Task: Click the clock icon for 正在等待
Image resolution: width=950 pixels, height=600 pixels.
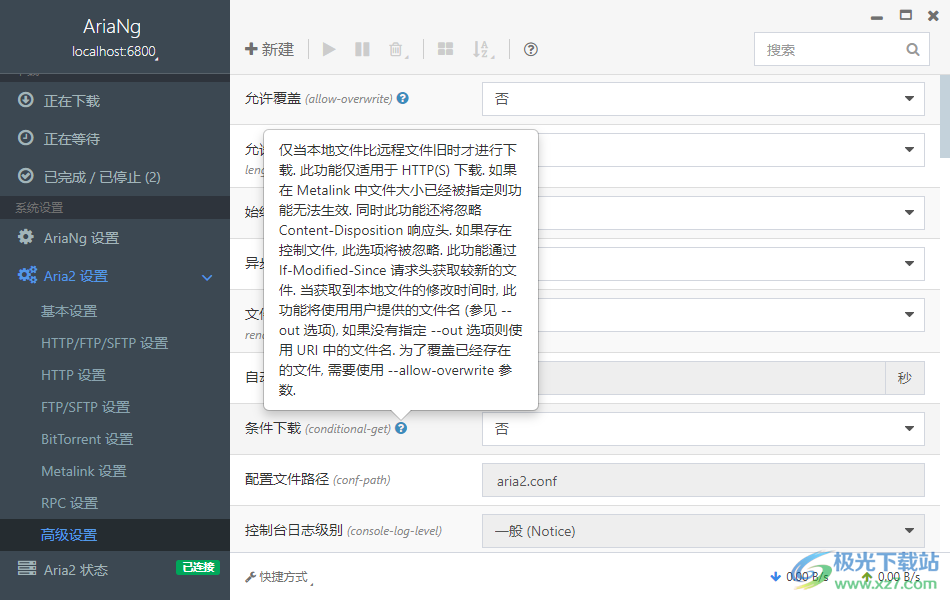Action: pyautogui.click(x=25, y=138)
